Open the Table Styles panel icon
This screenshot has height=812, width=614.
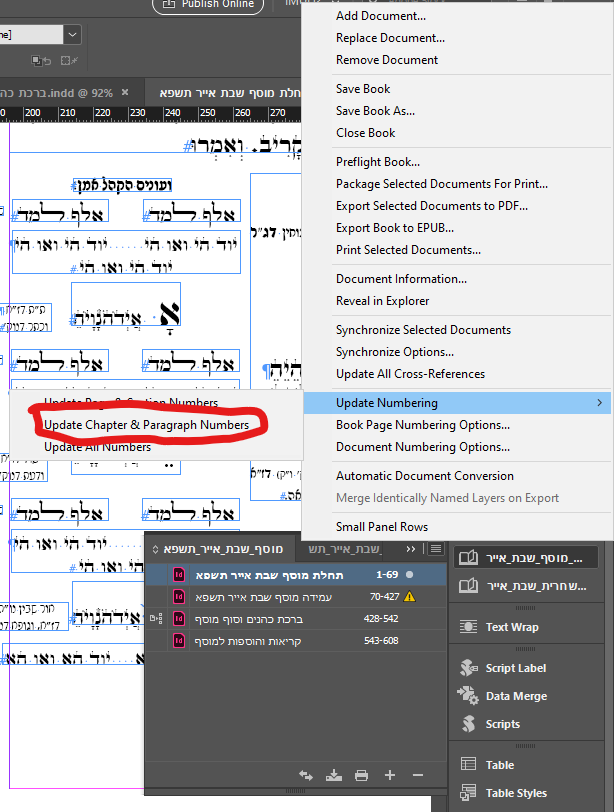coord(468,792)
